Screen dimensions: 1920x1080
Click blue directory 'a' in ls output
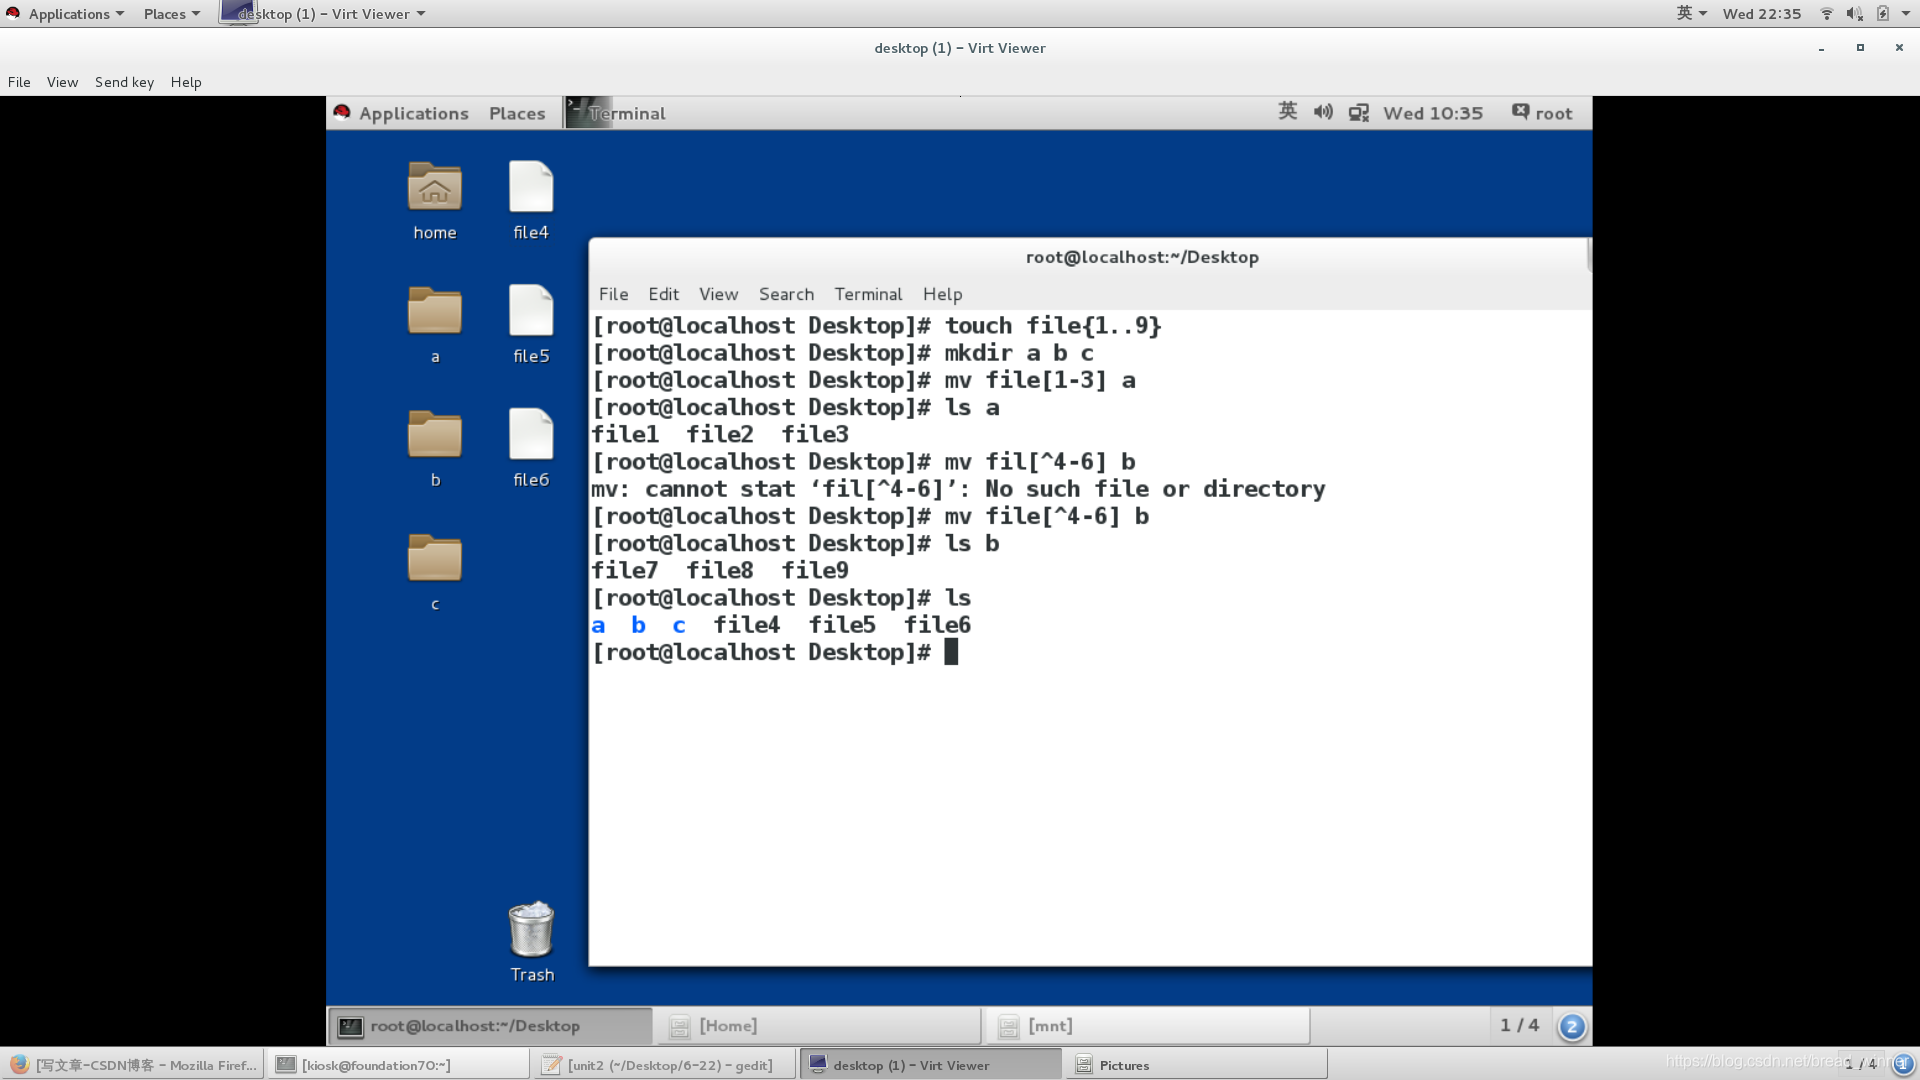[598, 626]
